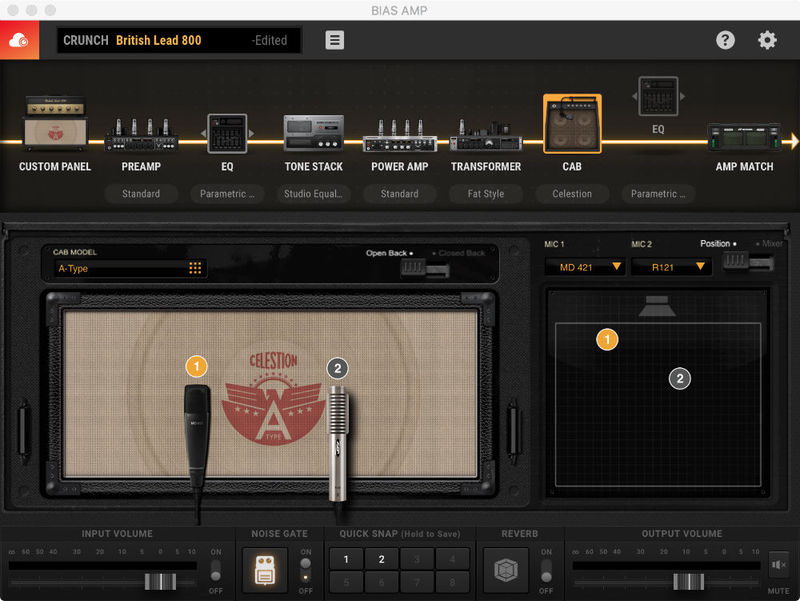Click left arrow beside first EQ module
The width and height of the screenshot is (800, 601).
click(x=203, y=134)
